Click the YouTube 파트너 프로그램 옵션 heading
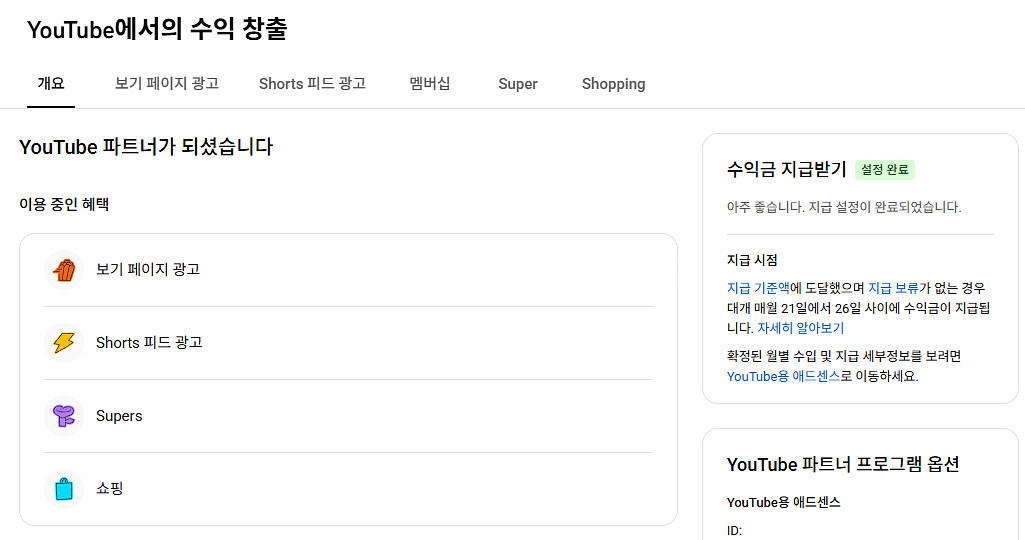Image resolution: width=1025 pixels, height=540 pixels. (843, 465)
